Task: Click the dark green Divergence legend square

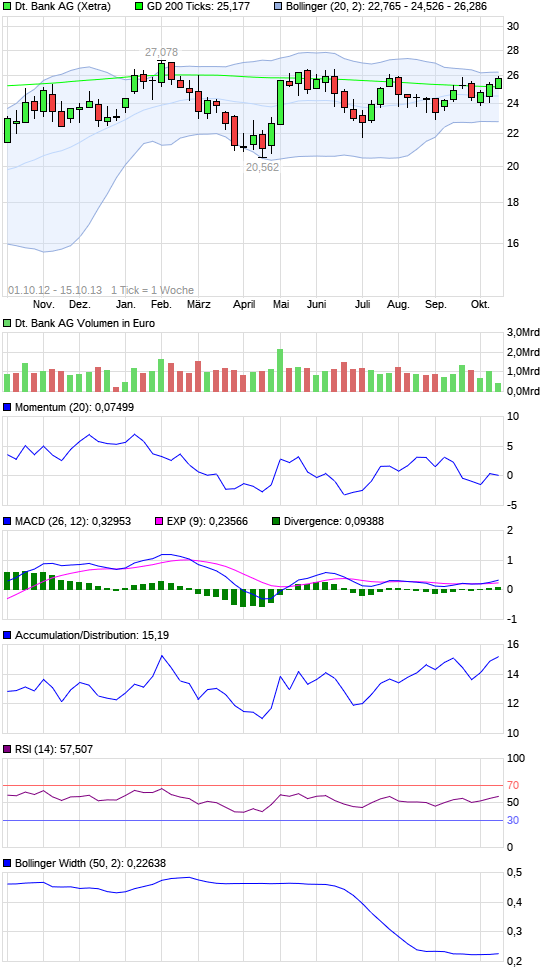Action: point(276,521)
